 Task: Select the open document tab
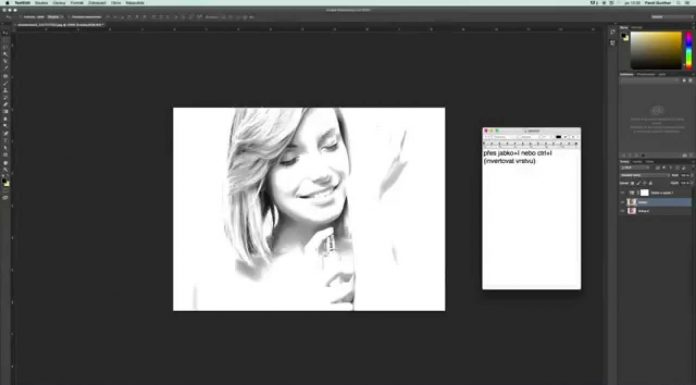[60, 25]
